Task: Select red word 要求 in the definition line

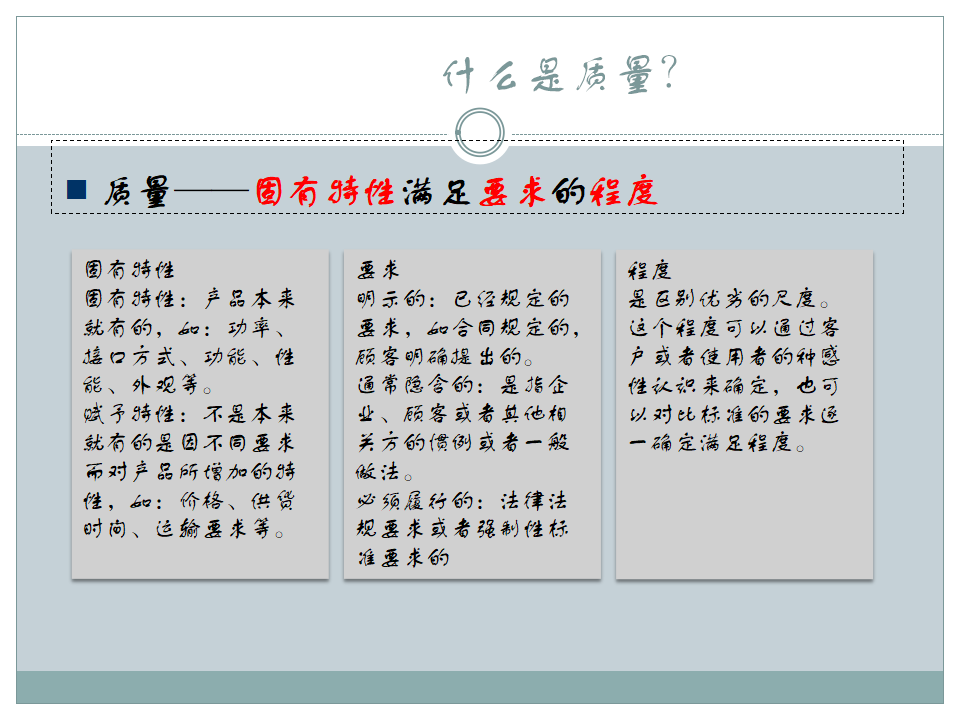Action: [512, 192]
